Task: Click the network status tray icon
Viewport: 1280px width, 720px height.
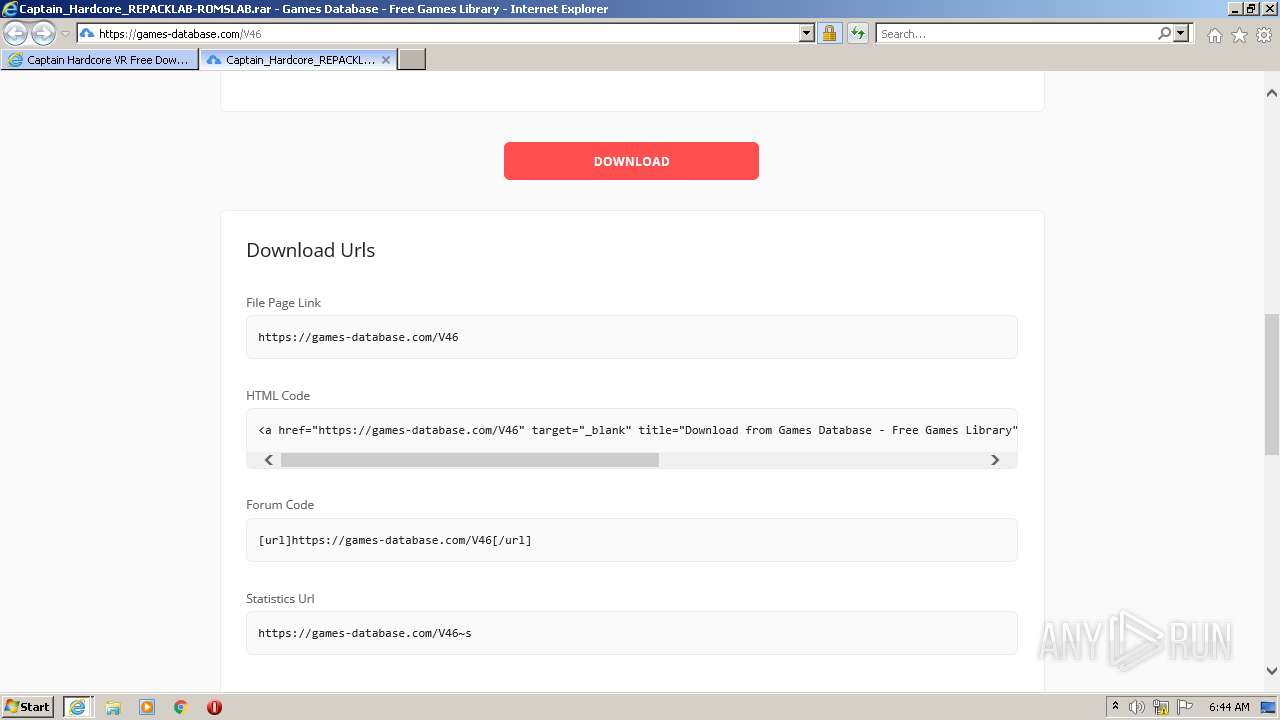Action: (1161, 707)
